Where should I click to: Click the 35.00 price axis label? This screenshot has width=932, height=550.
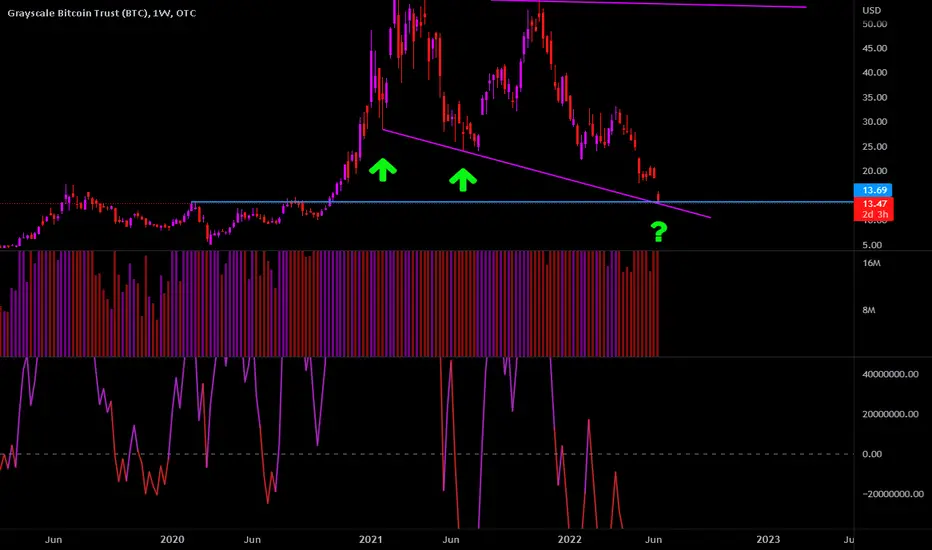point(874,98)
